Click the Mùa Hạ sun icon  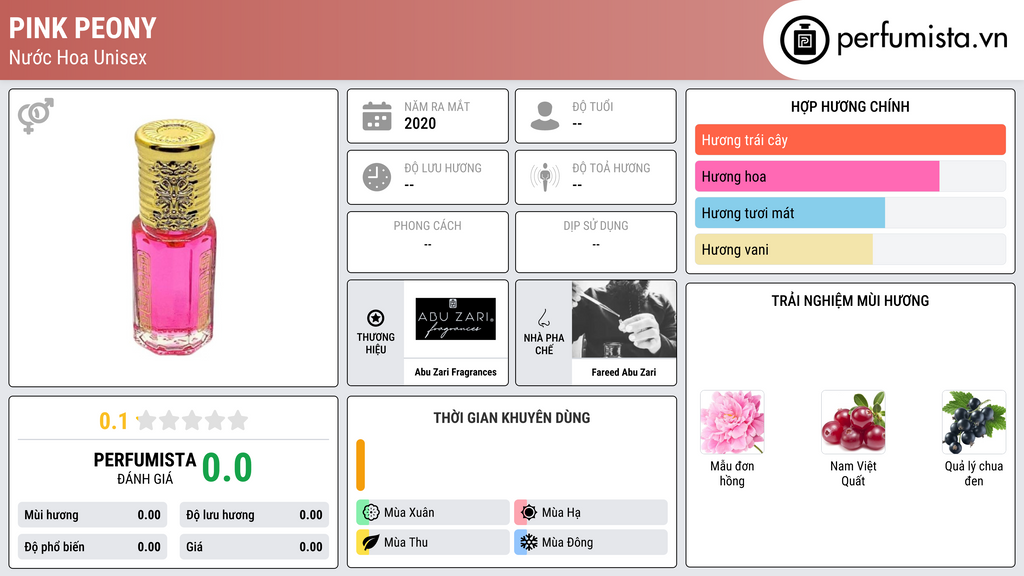click(529, 513)
